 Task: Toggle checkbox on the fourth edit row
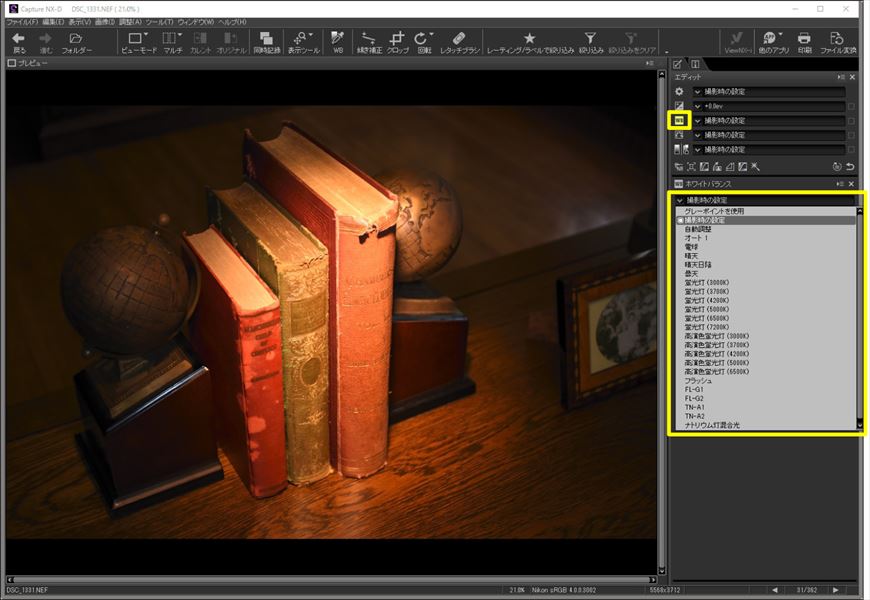tap(851, 135)
